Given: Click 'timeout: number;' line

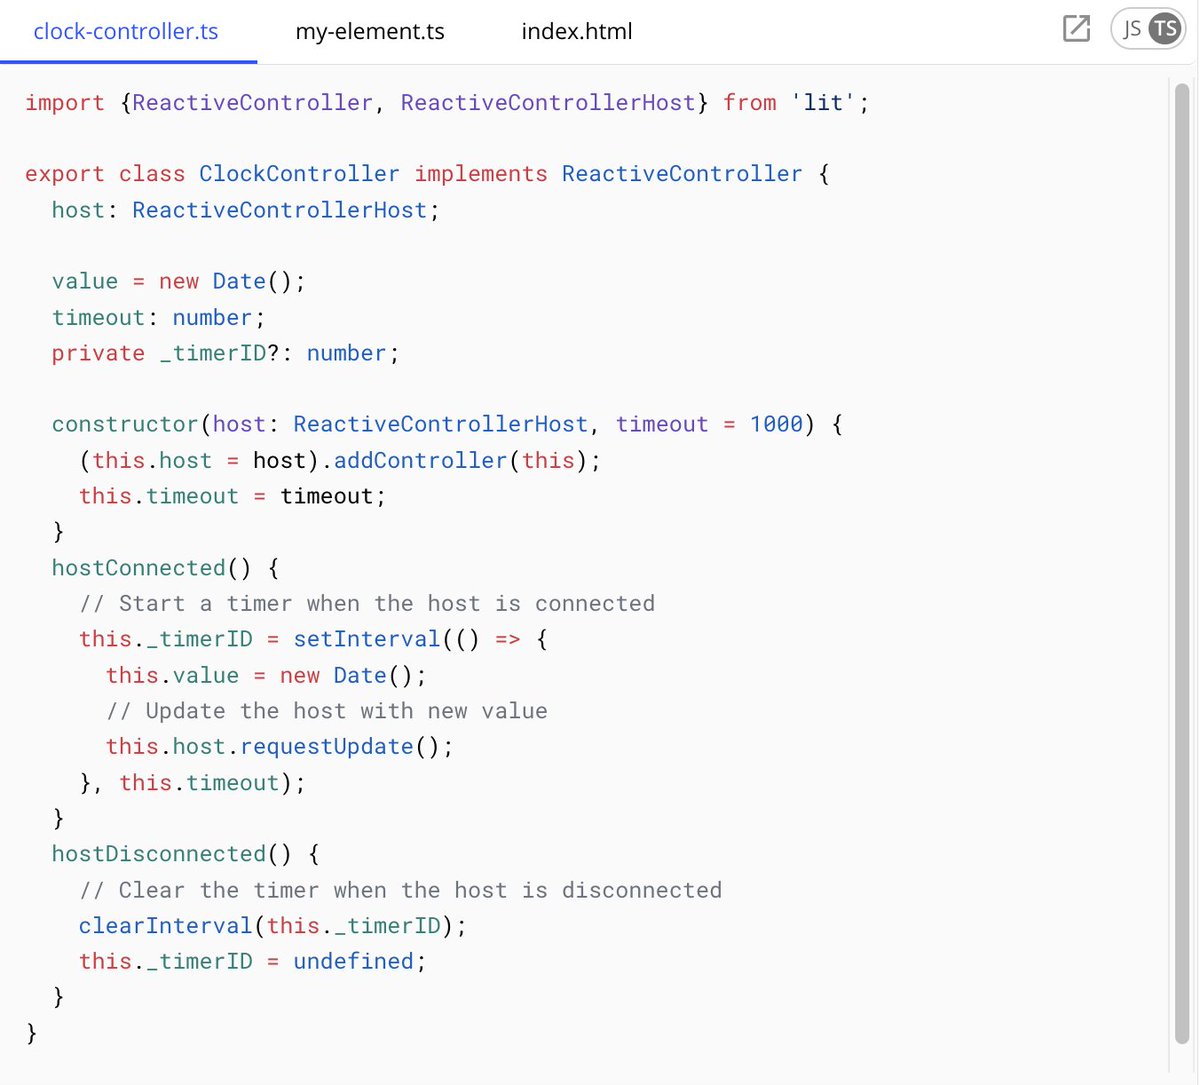Looking at the screenshot, I should click(158, 317).
